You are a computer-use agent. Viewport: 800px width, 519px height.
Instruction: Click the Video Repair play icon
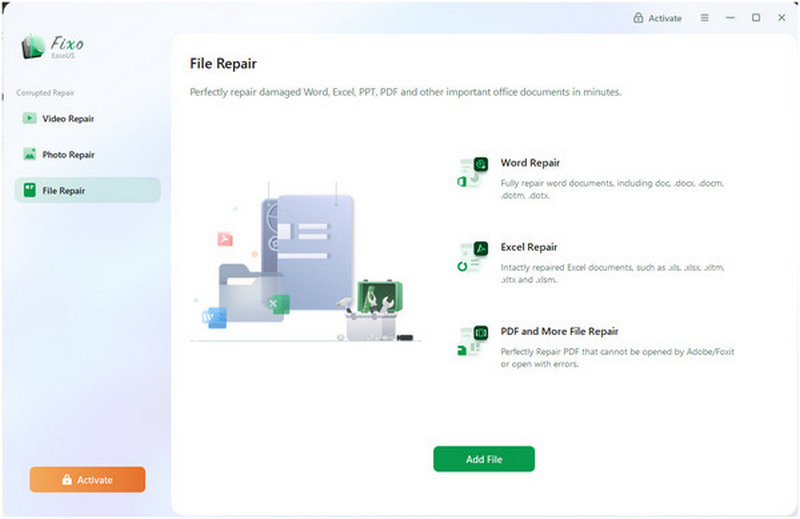(x=30, y=118)
